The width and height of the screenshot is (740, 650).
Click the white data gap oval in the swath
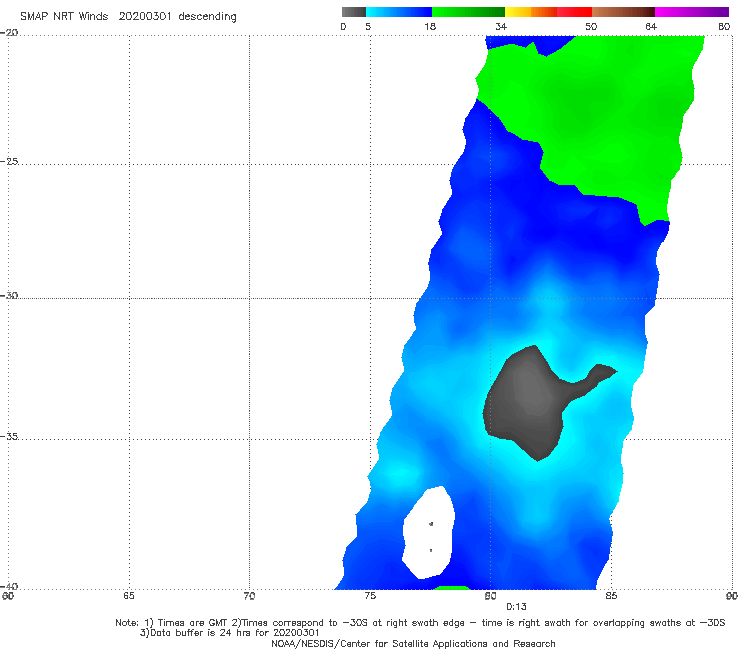click(x=429, y=532)
